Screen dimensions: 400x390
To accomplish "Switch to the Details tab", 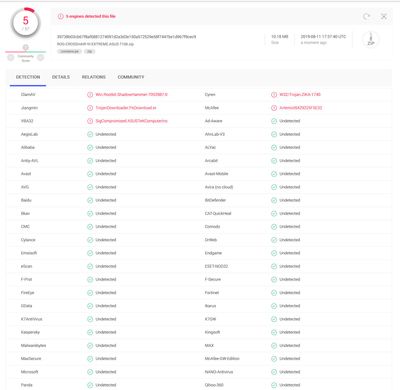I will pos(61,77).
